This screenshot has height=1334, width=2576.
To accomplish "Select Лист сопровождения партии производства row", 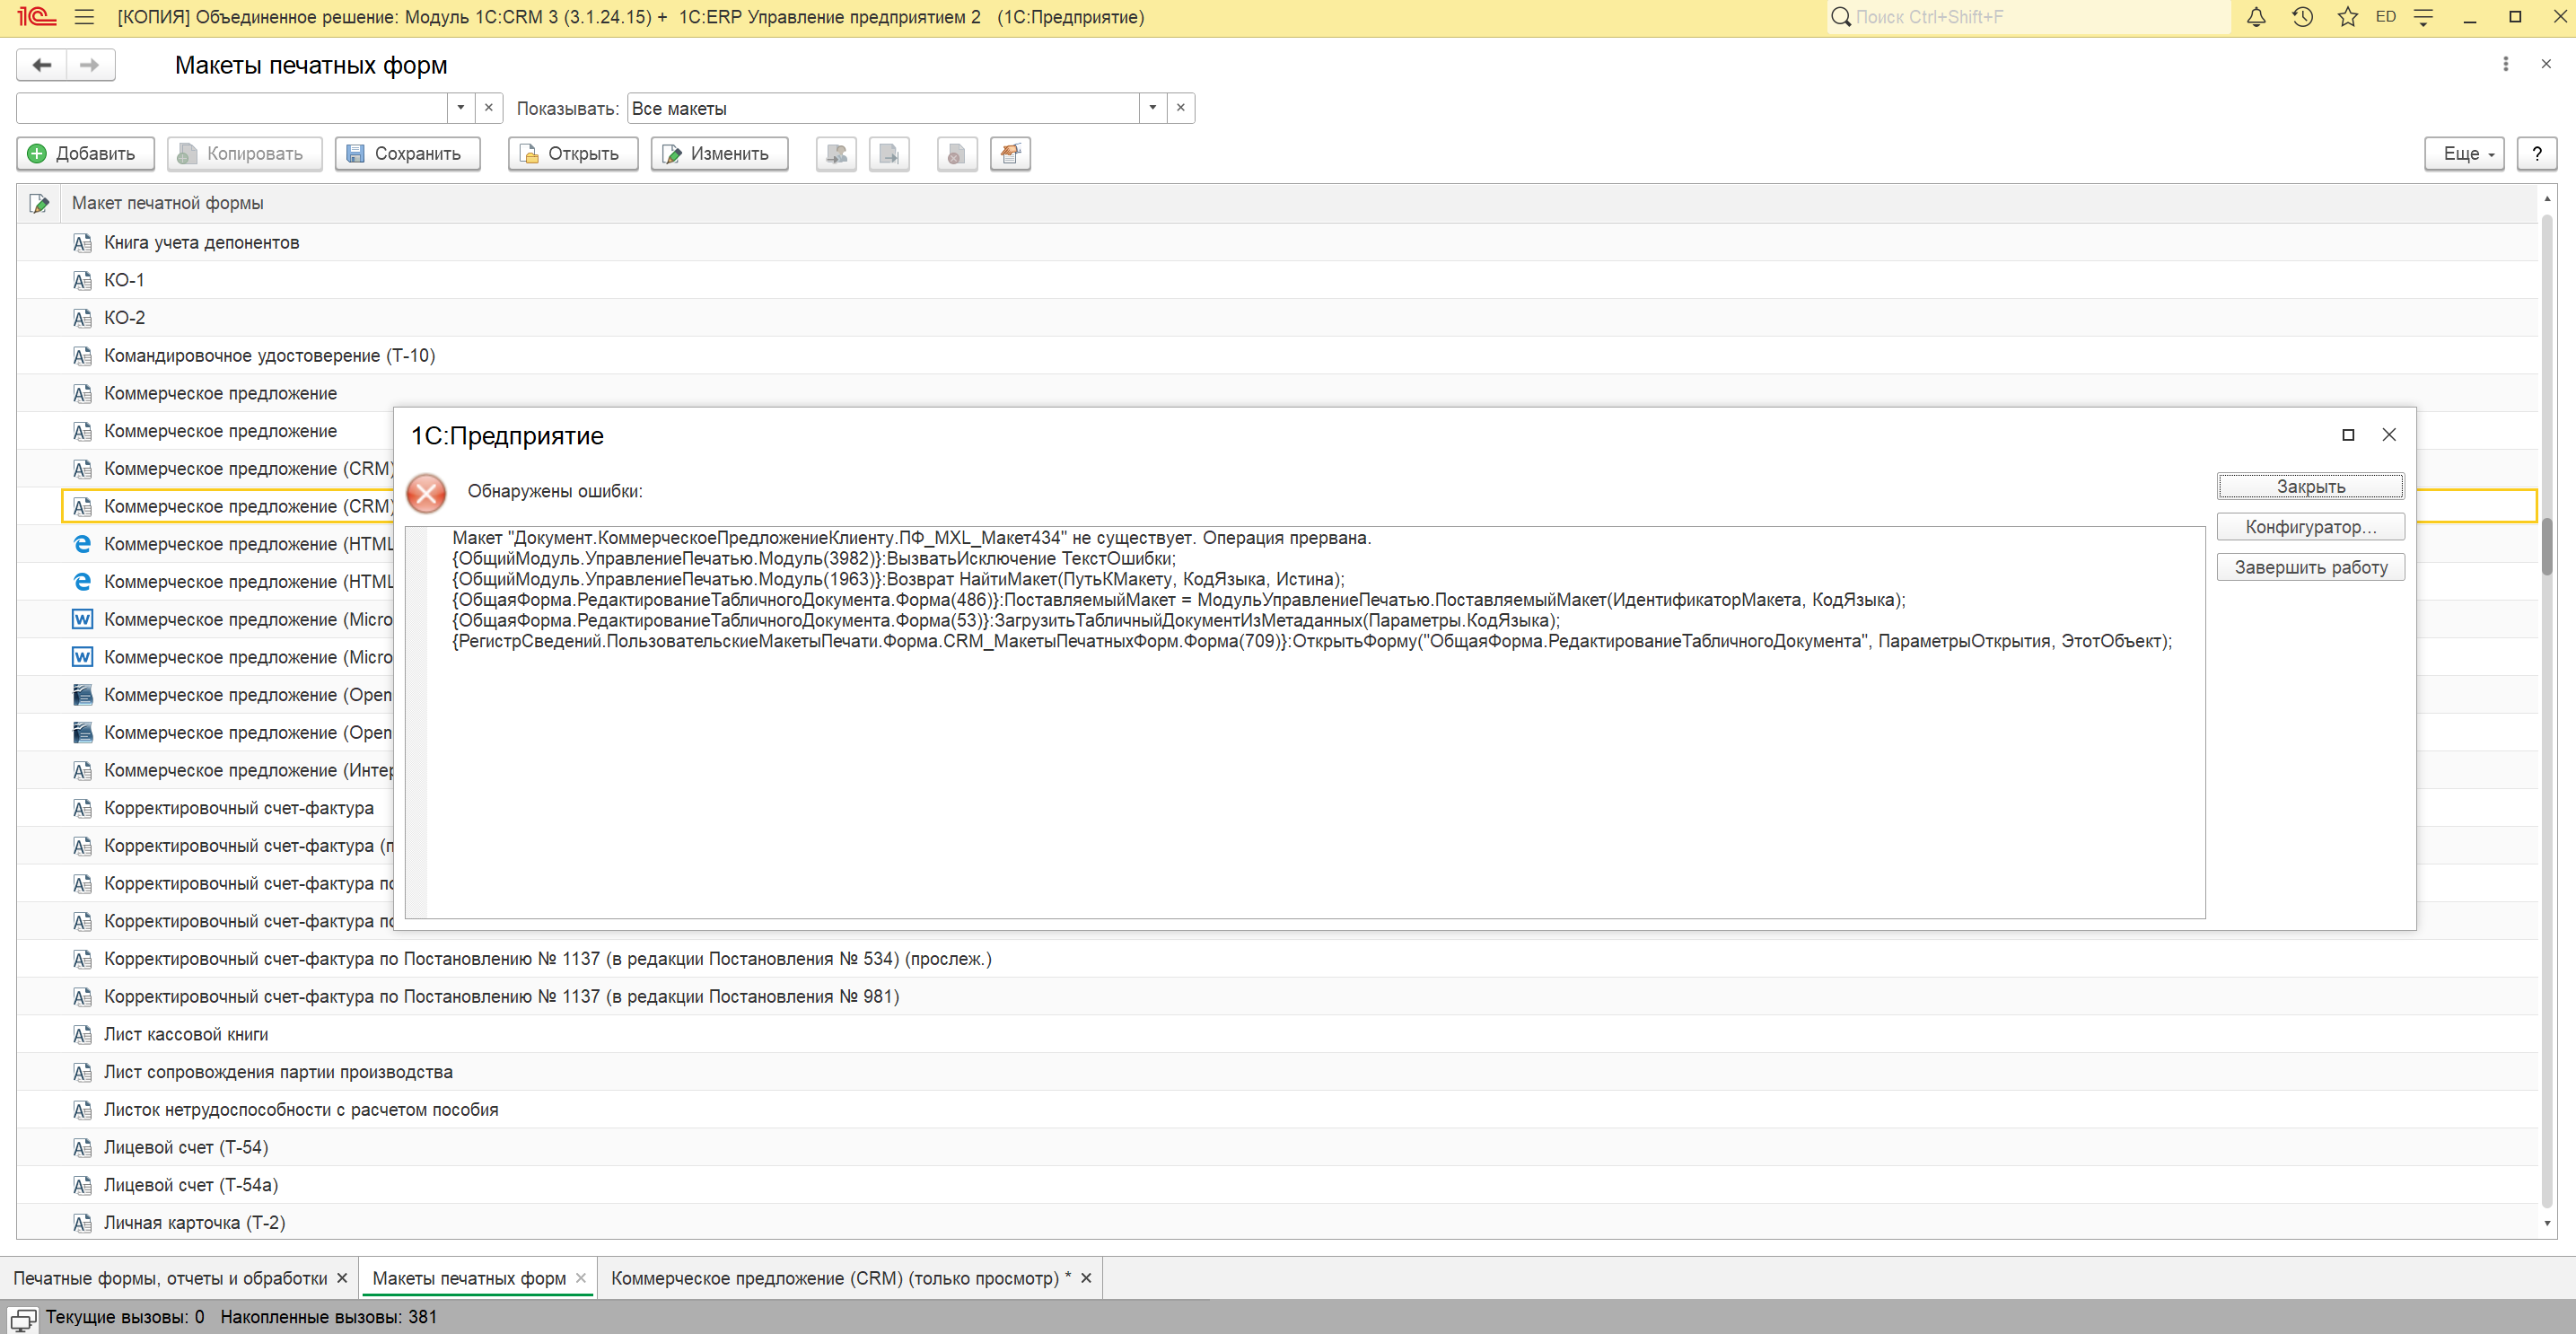I will click(x=1277, y=1073).
